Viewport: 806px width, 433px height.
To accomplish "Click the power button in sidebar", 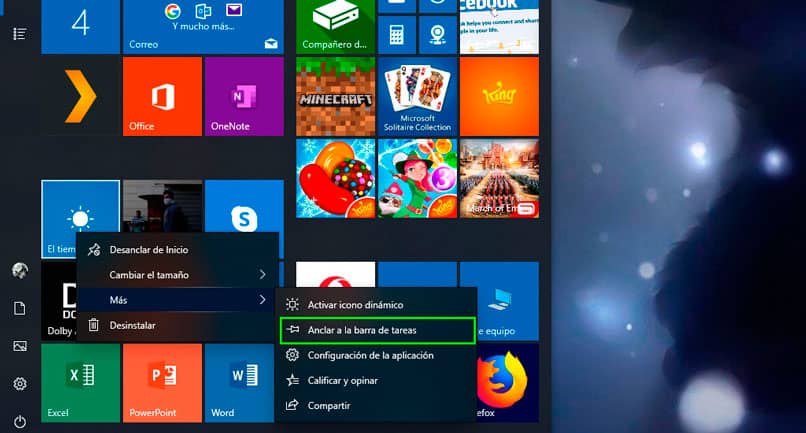I will pyautogui.click(x=20, y=422).
